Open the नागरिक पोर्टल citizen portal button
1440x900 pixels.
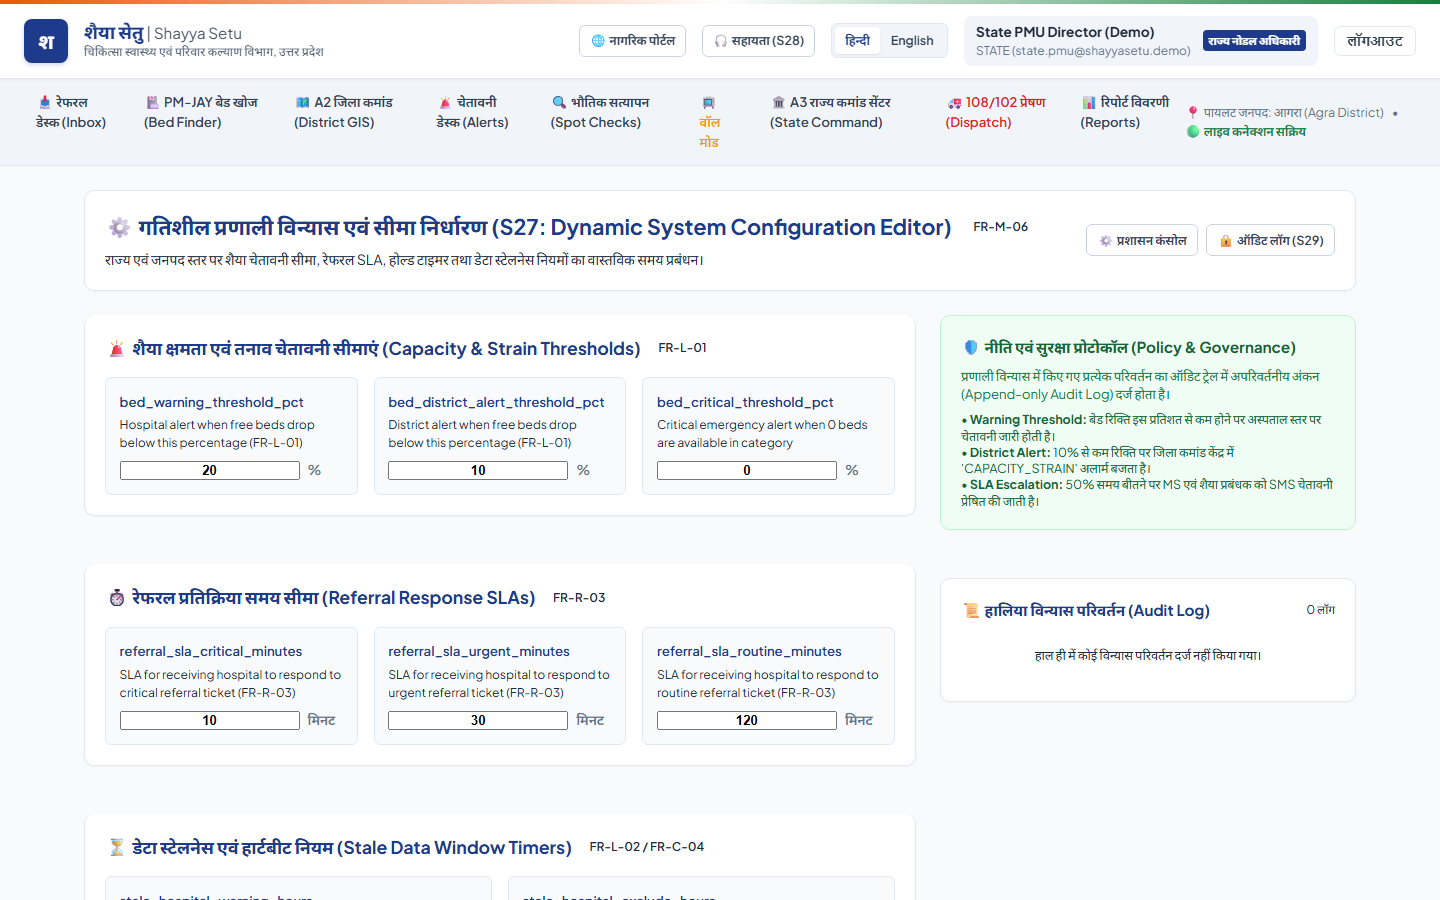tap(632, 41)
